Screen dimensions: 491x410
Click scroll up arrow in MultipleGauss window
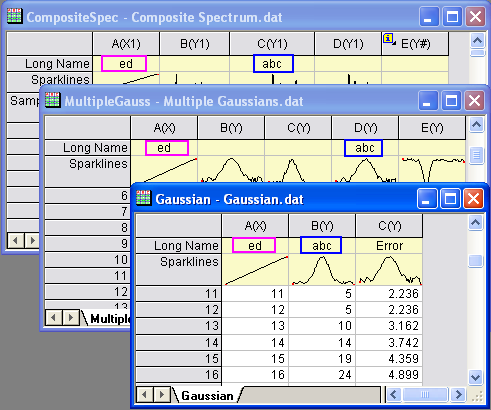tap(476, 125)
